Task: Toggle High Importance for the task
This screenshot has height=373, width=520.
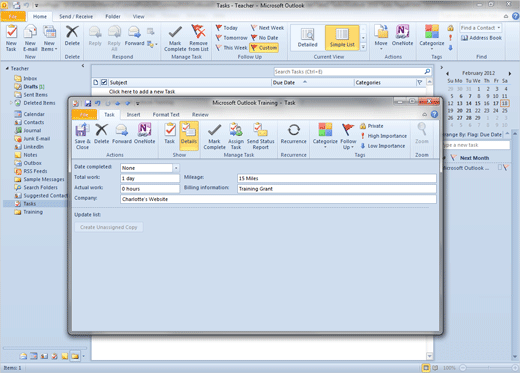Action: tap(384, 136)
